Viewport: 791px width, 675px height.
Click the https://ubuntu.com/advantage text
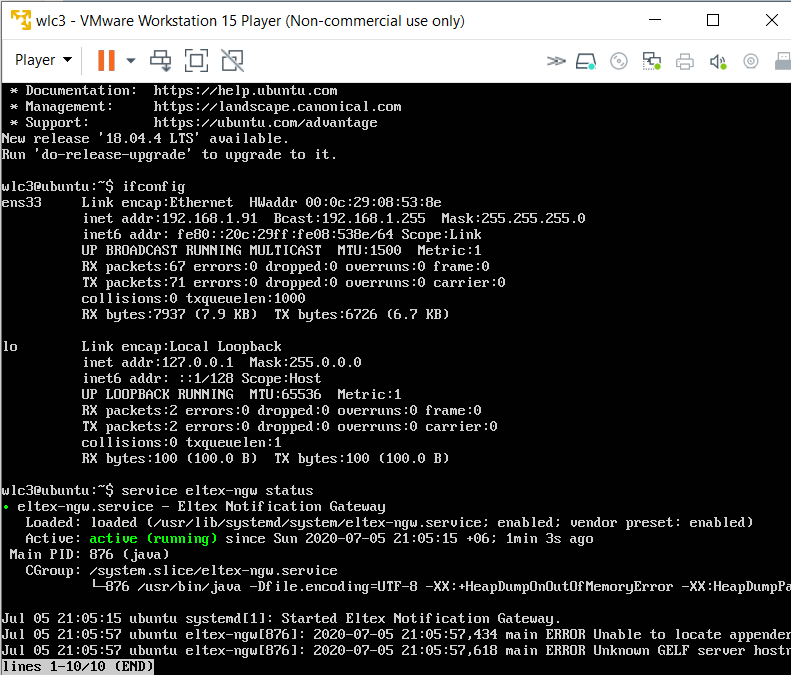click(x=265, y=123)
